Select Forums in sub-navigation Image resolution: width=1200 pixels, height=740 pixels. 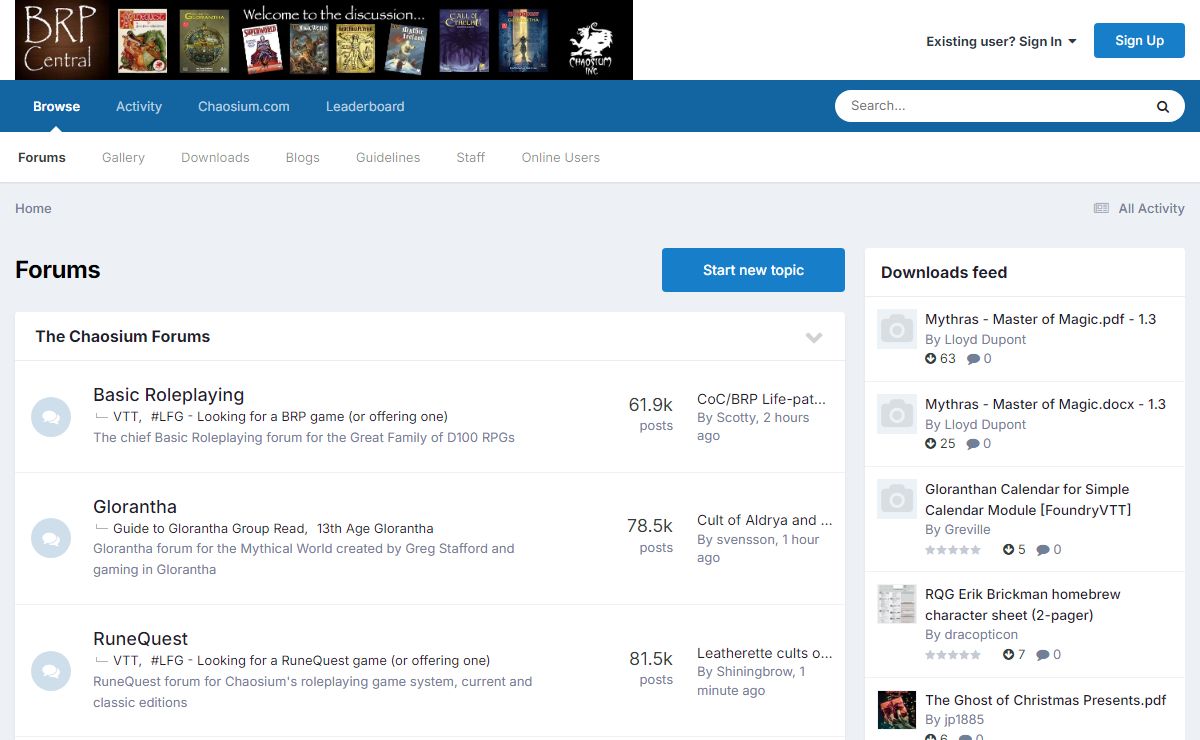[x=42, y=157]
